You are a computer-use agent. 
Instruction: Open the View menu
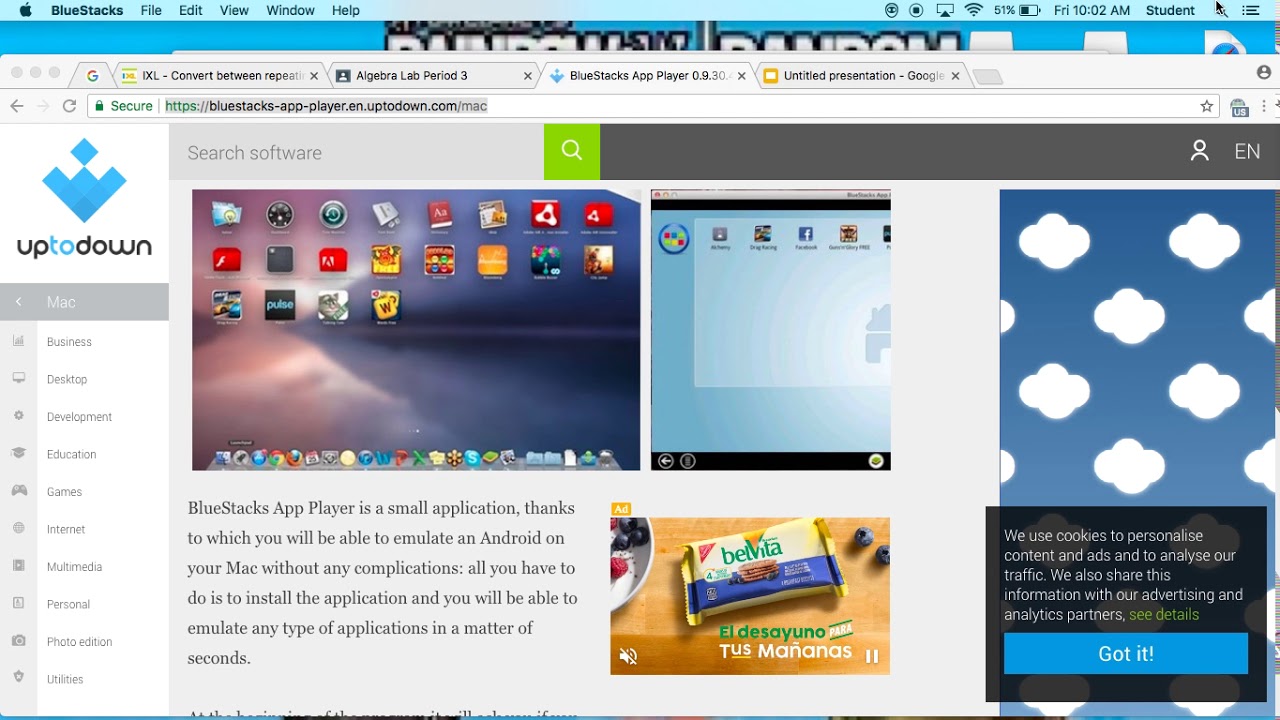click(234, 10)
